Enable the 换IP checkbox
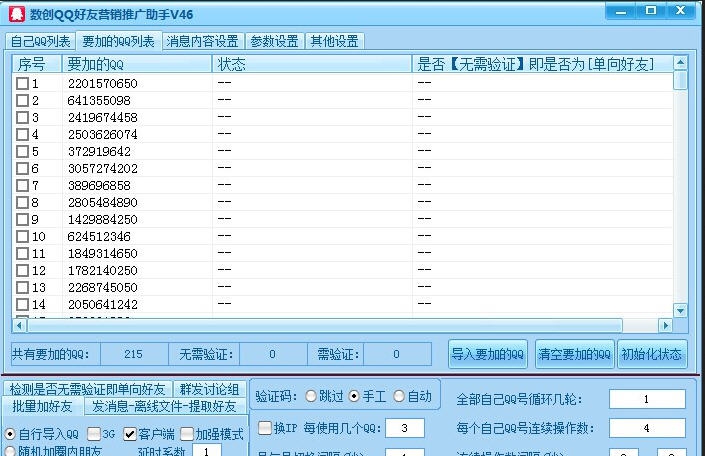Viewport: 705px width, 456px height. coord(265,428)
